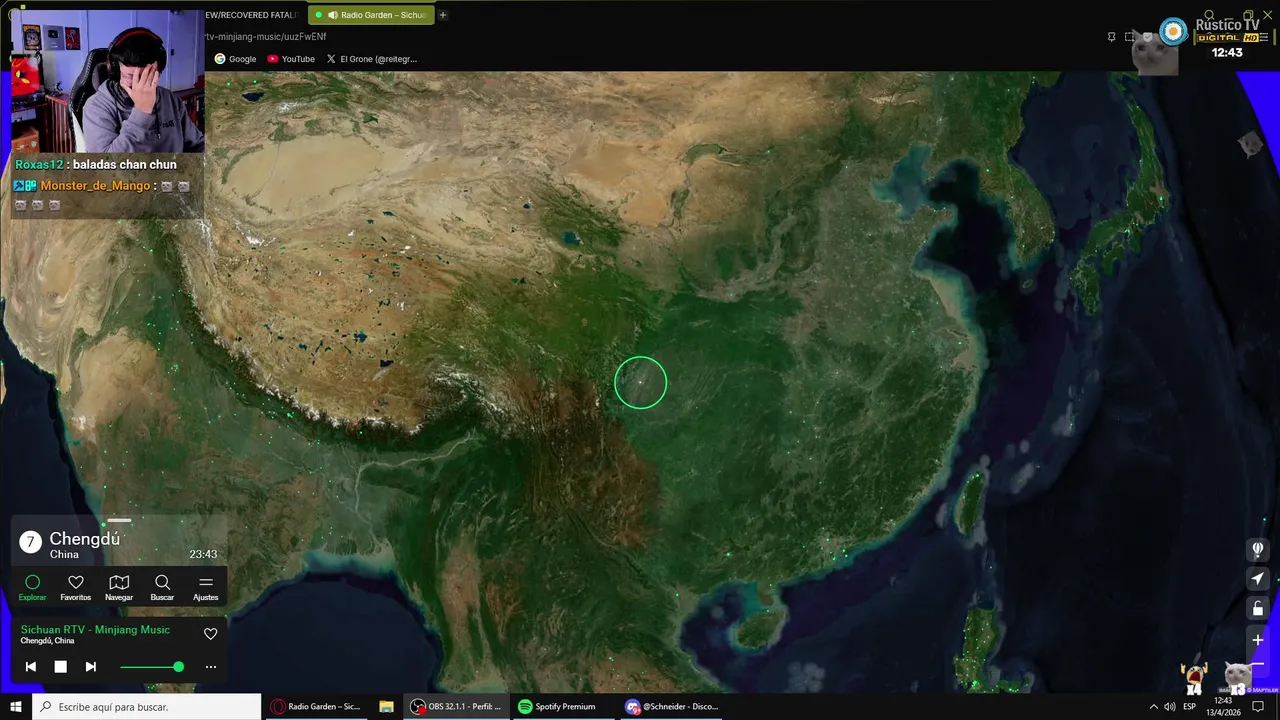Favorite the Sichuan RTV station with heart
This screenshot has height=720, width=1280.
210,634
